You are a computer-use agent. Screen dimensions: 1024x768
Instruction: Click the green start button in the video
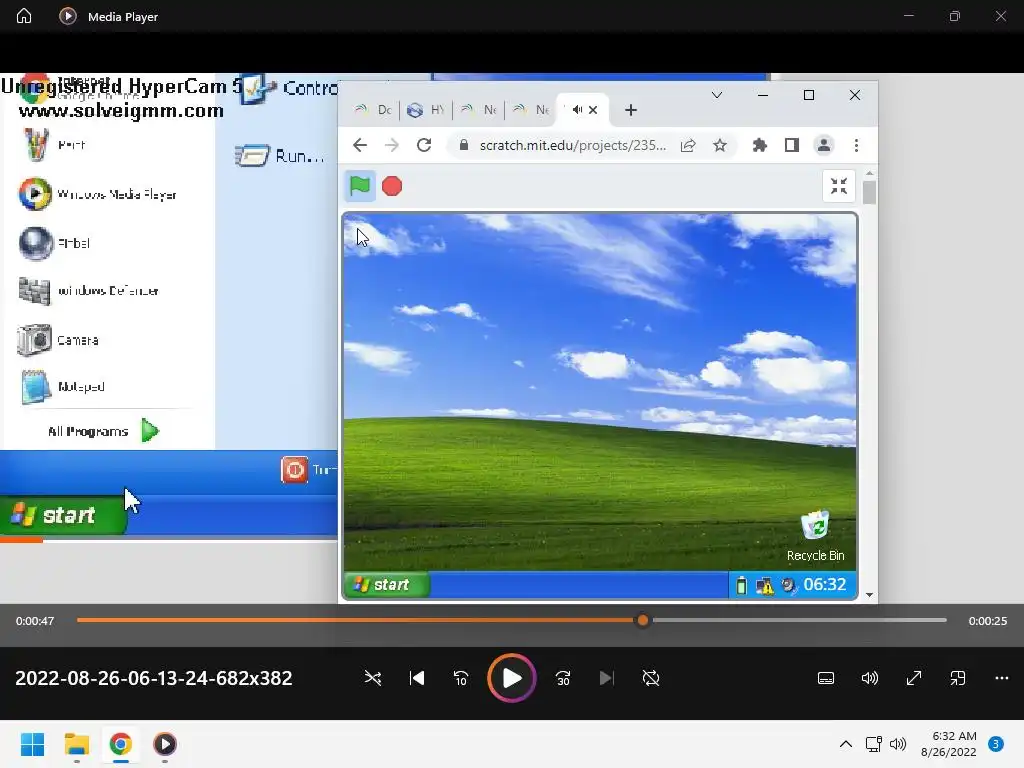coord(63,515)
